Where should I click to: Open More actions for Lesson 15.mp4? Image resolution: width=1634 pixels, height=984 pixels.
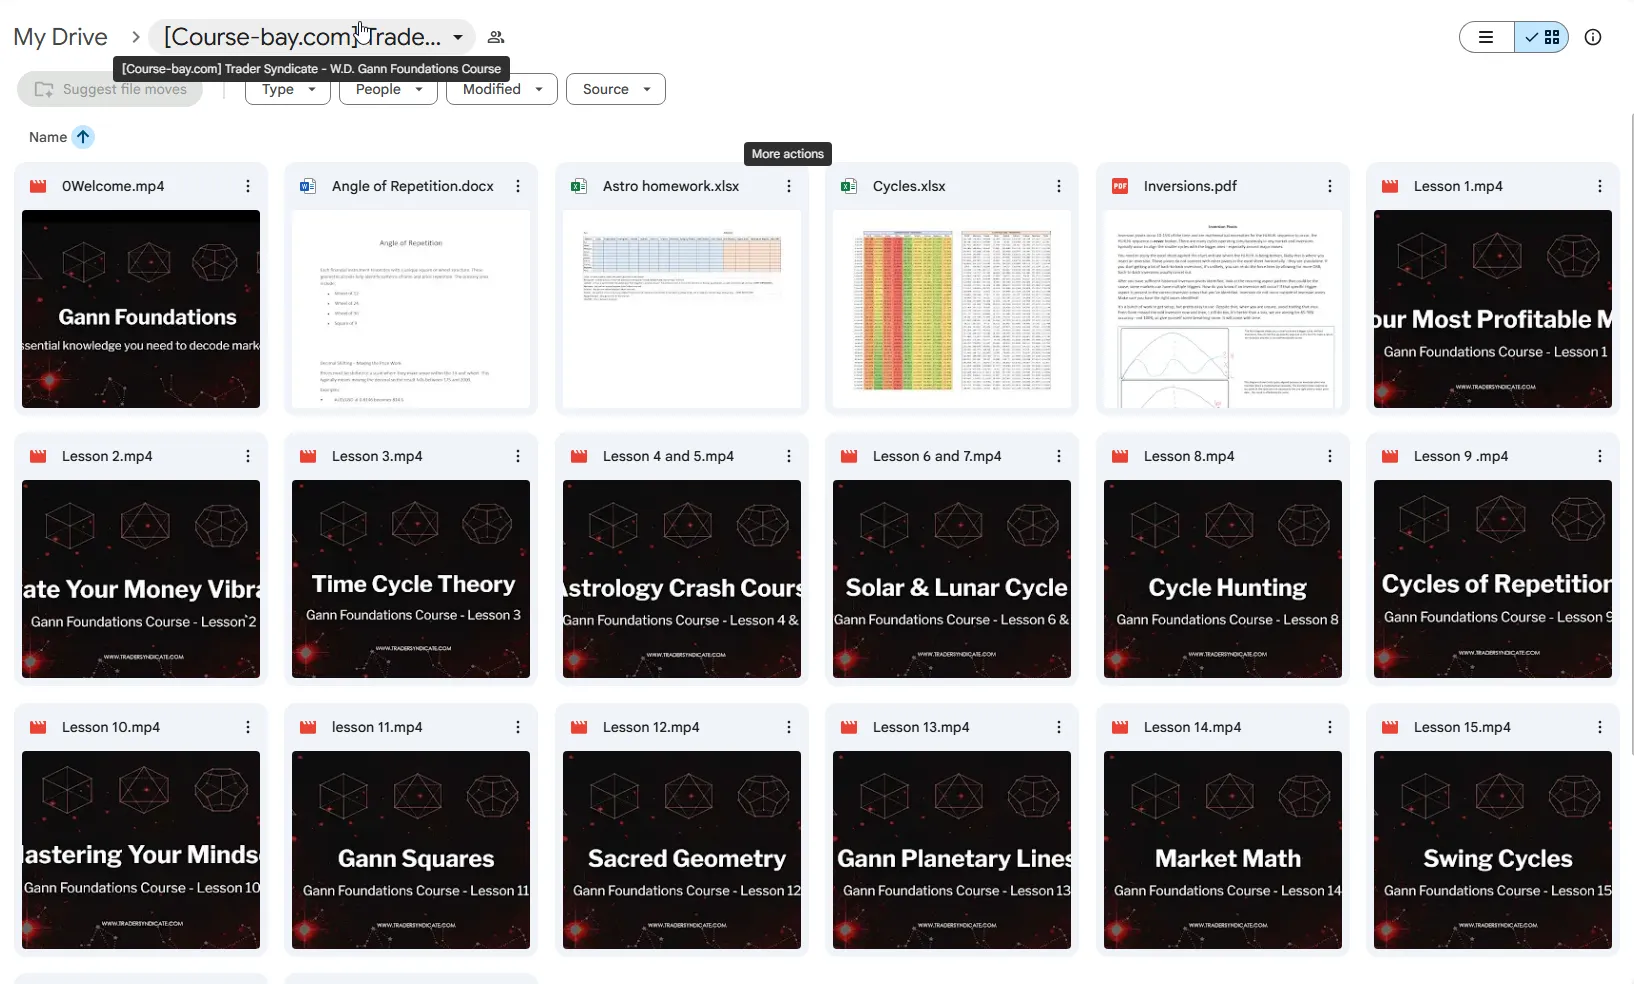(x=1600, y=727)
